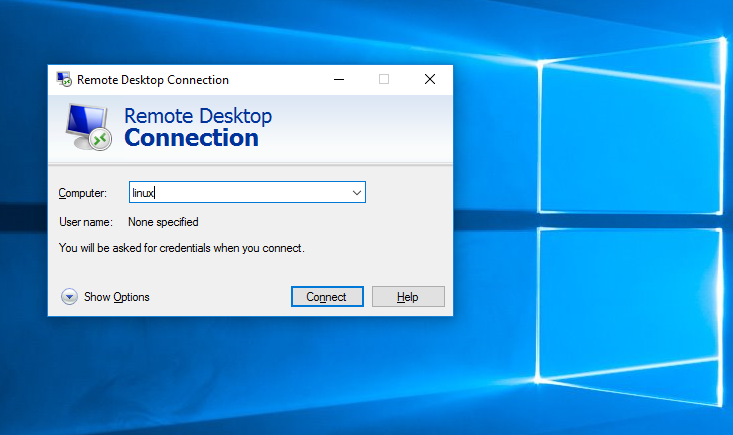
Task: Click the User name: label
Action: click(86, 222)
